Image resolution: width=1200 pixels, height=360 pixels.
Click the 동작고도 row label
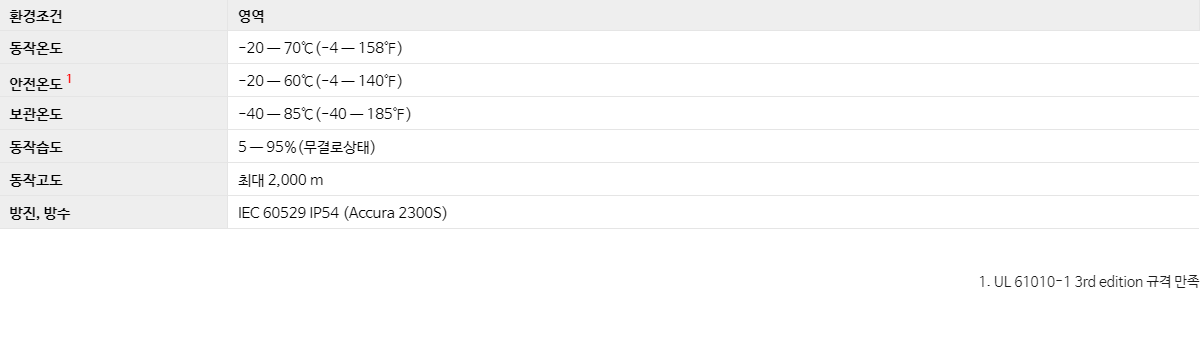click(36, 180)
